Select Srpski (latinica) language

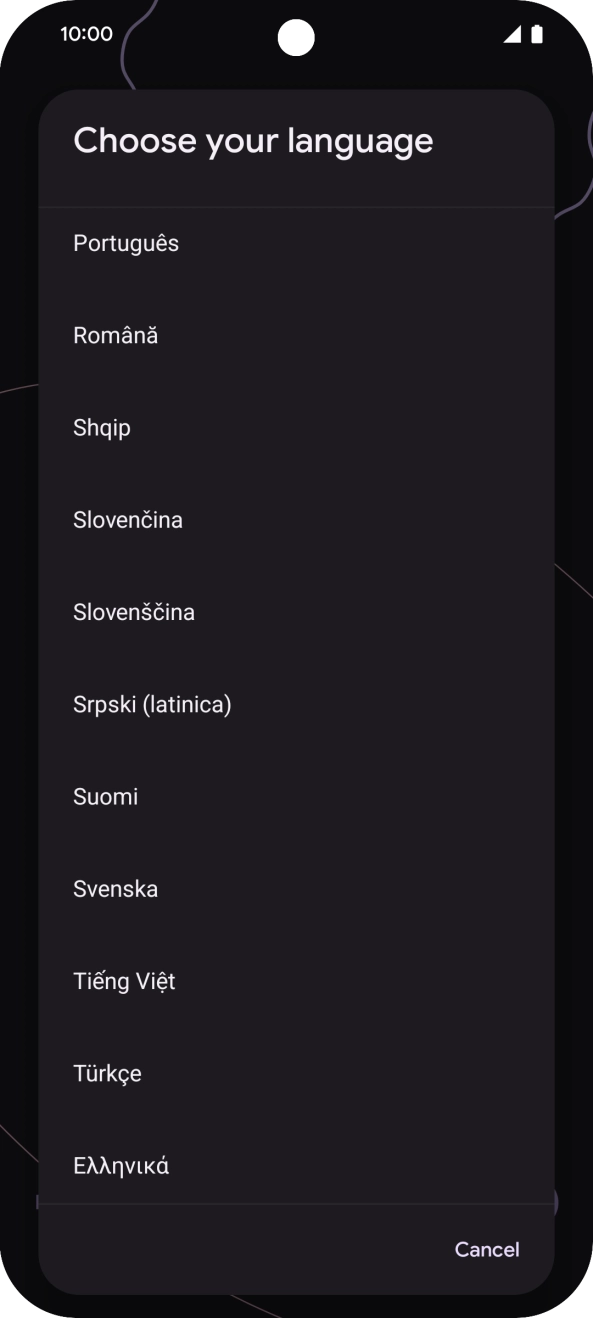296,704
